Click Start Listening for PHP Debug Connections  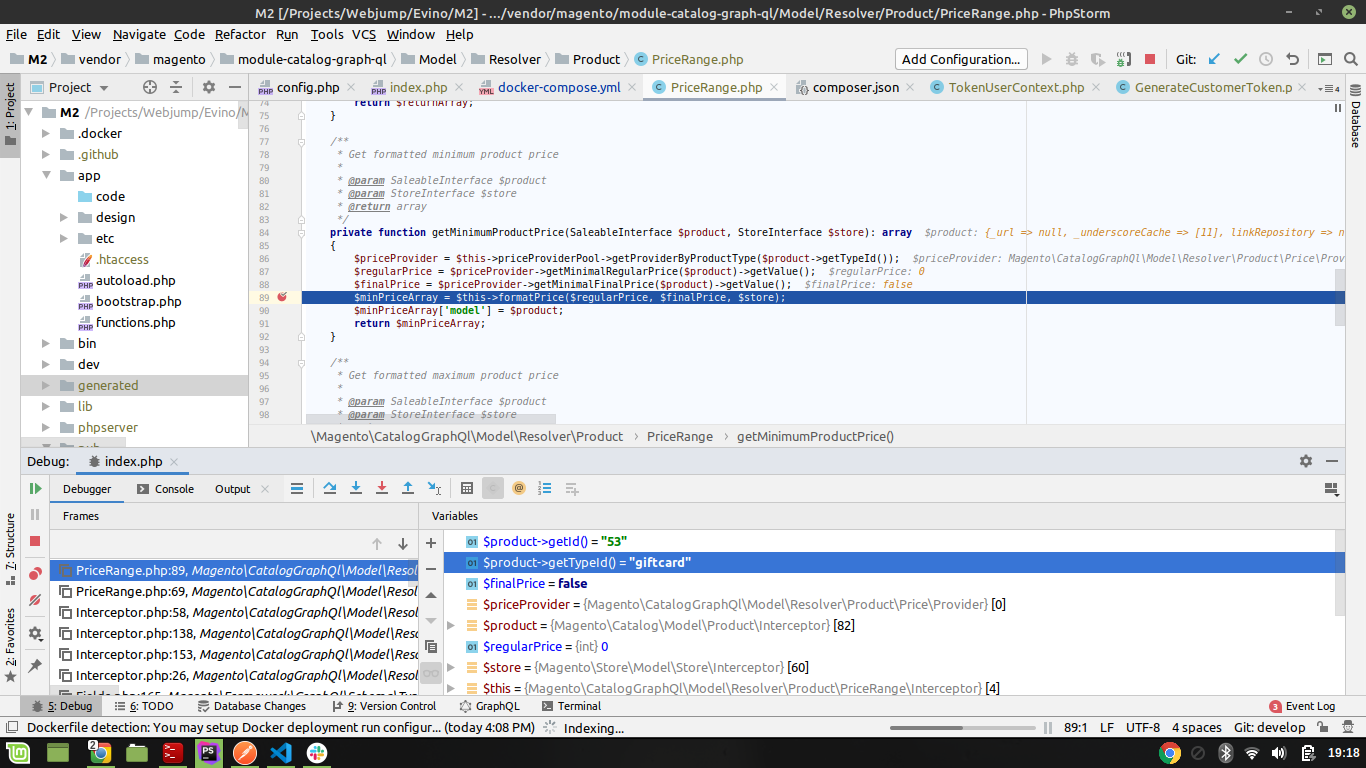[1124, 59]
